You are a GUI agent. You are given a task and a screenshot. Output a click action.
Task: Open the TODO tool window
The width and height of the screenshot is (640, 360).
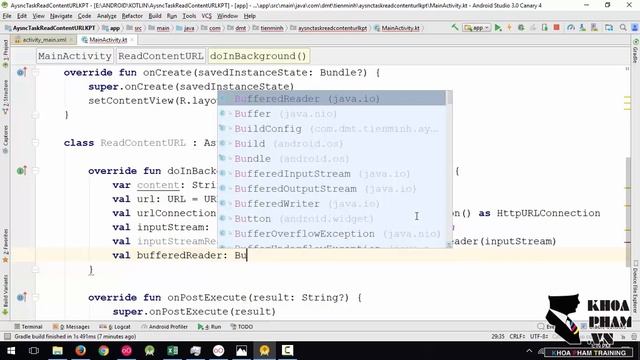[242, 327]
